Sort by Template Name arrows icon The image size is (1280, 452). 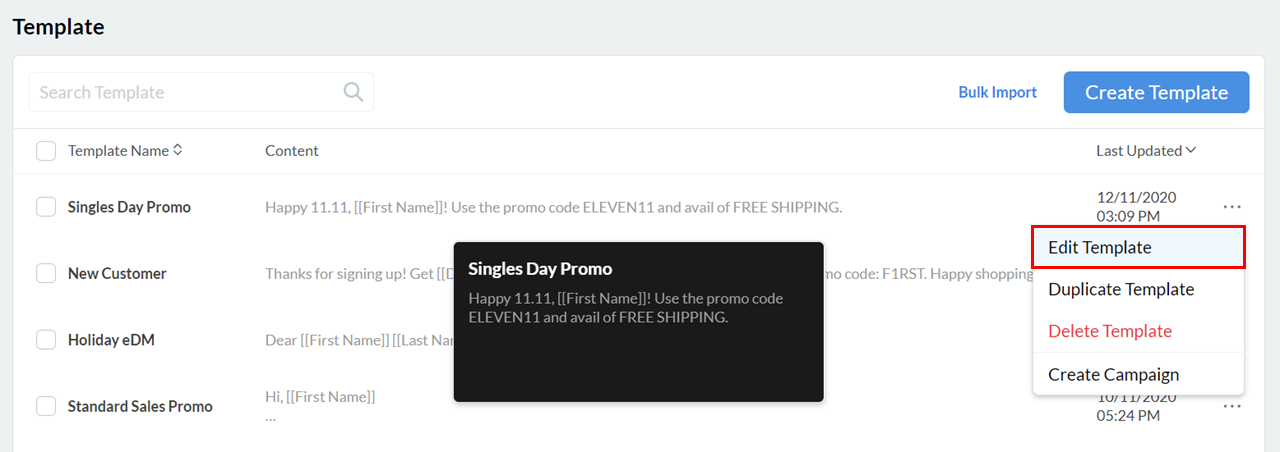(178, 150)
